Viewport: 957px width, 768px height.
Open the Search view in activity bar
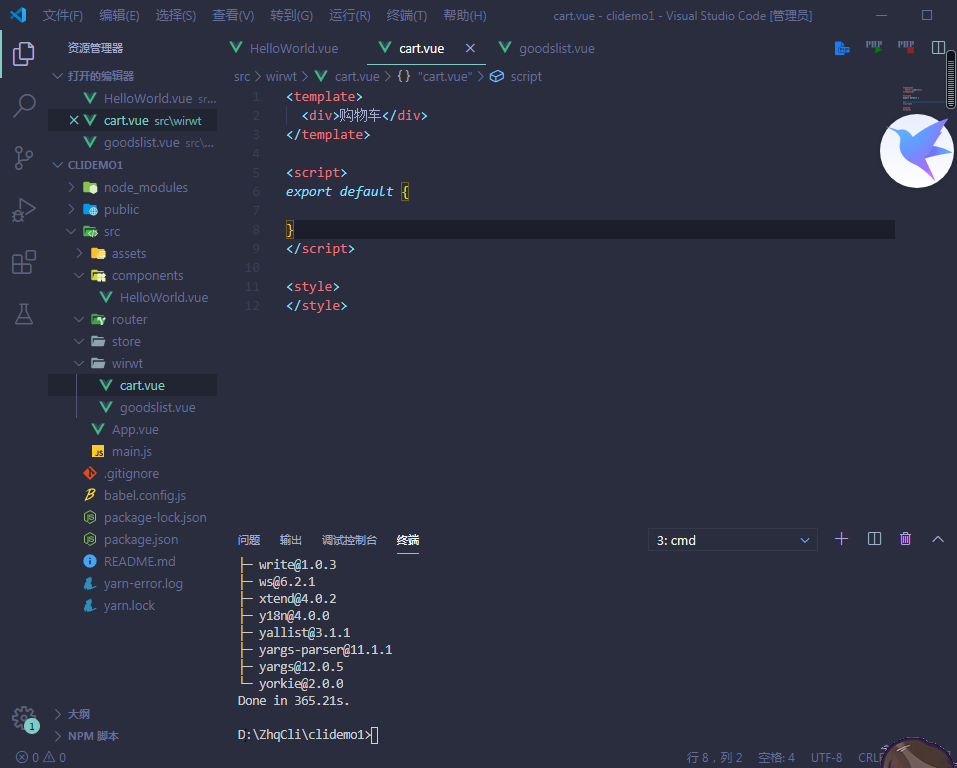tap(24, 105)
